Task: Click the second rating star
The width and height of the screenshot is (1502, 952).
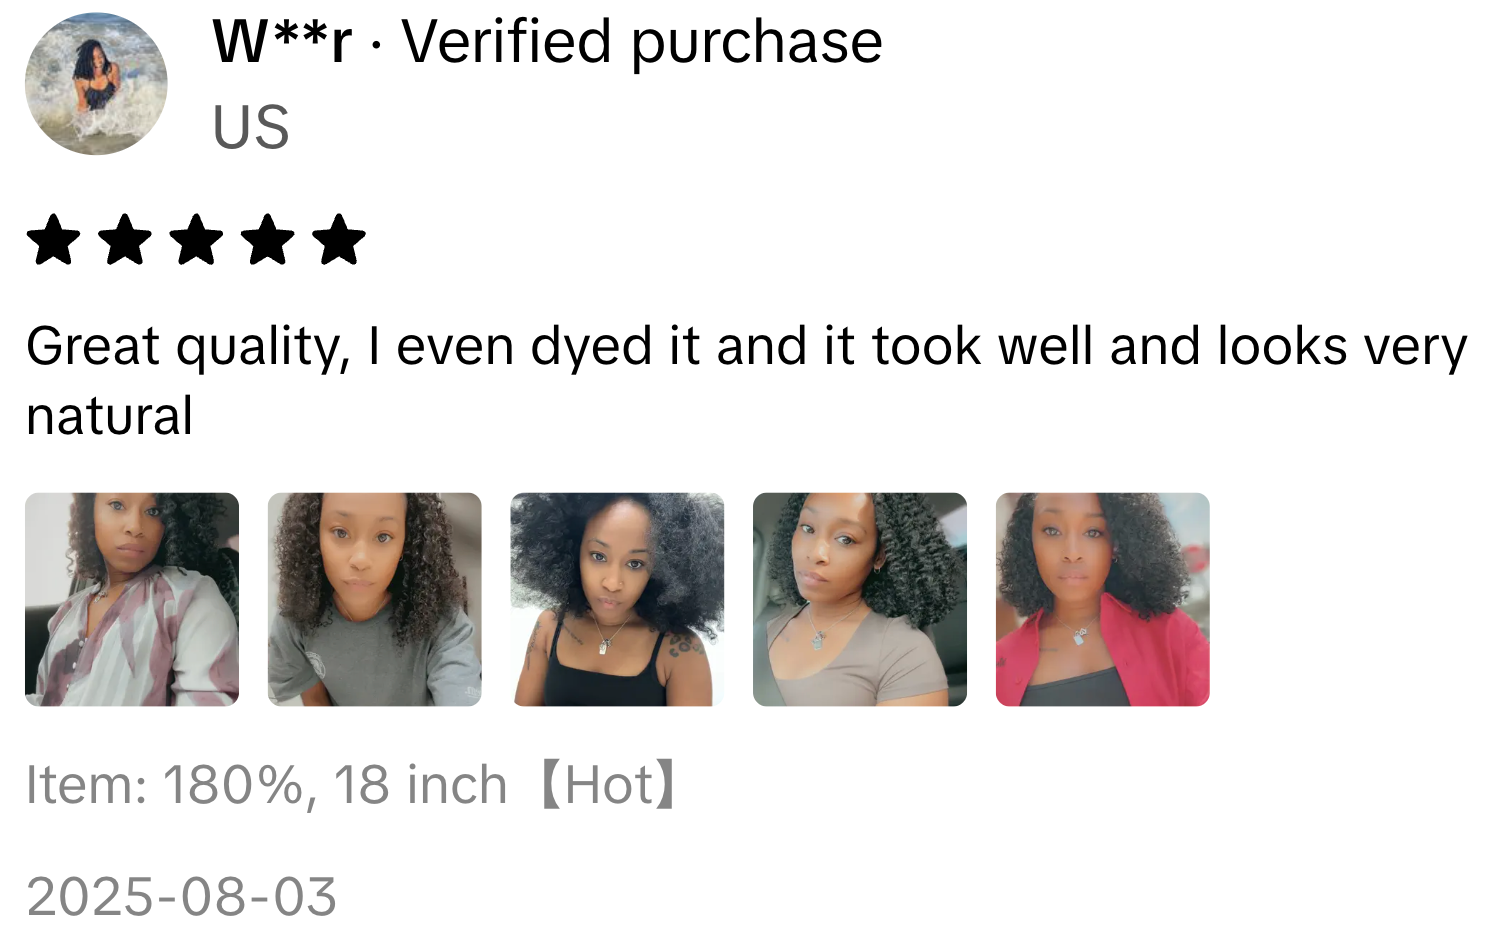Action: (125, 240)
